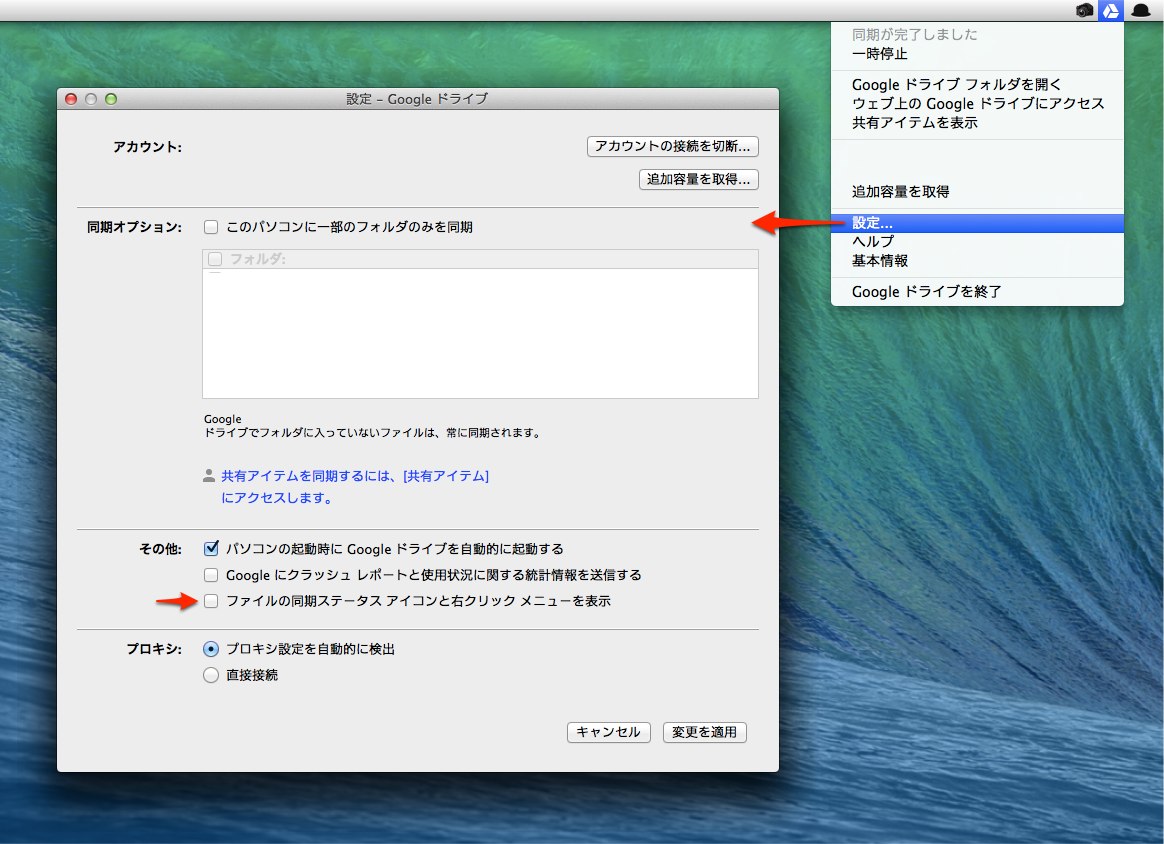1164x844 pixels.
Task: Click the 設定 – Google ドライブ window title
Action: pos(417,99)
